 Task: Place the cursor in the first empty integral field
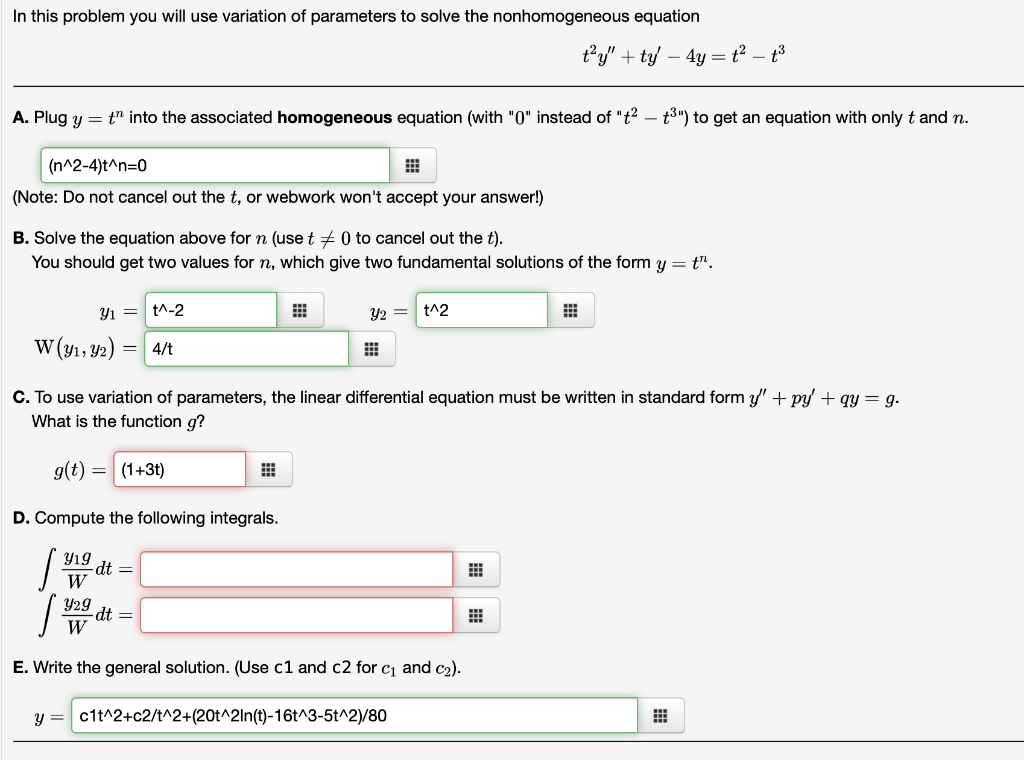[297, 569]
